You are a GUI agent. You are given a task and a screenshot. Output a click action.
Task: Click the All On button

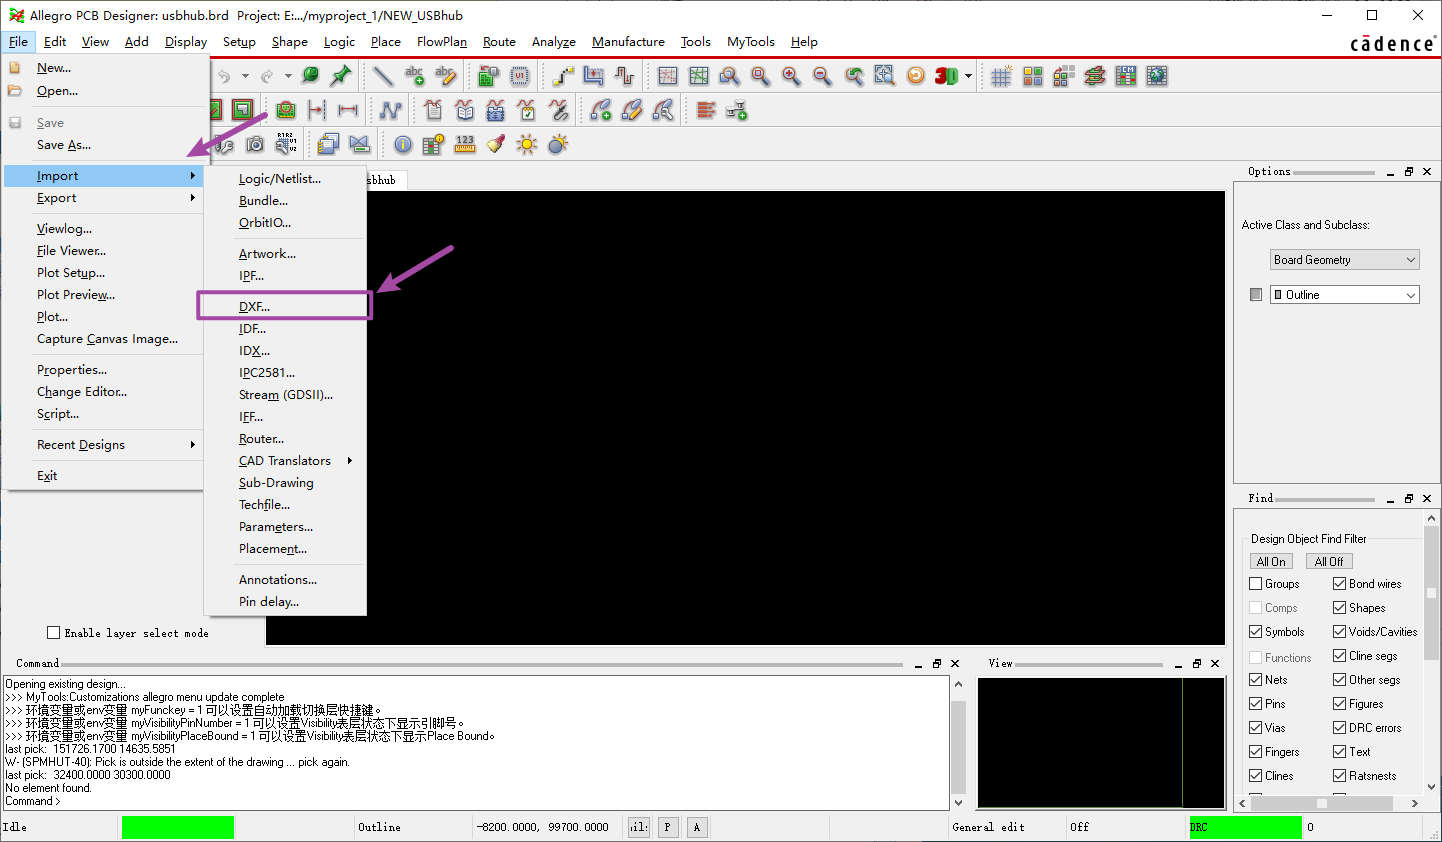(x=1271, y=562)
